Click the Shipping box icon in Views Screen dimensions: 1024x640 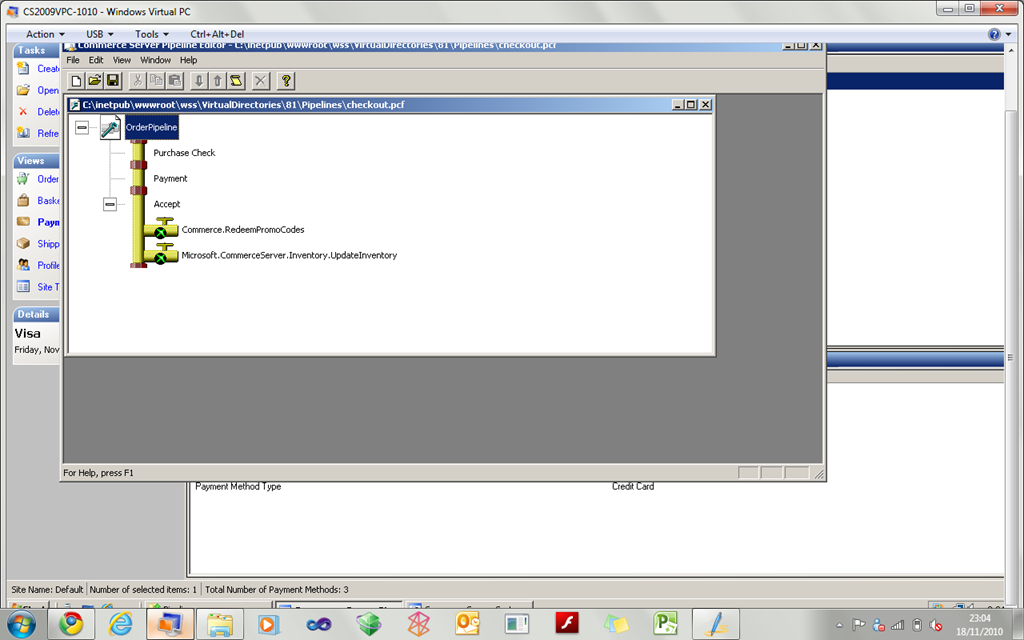tap(23, 244)
